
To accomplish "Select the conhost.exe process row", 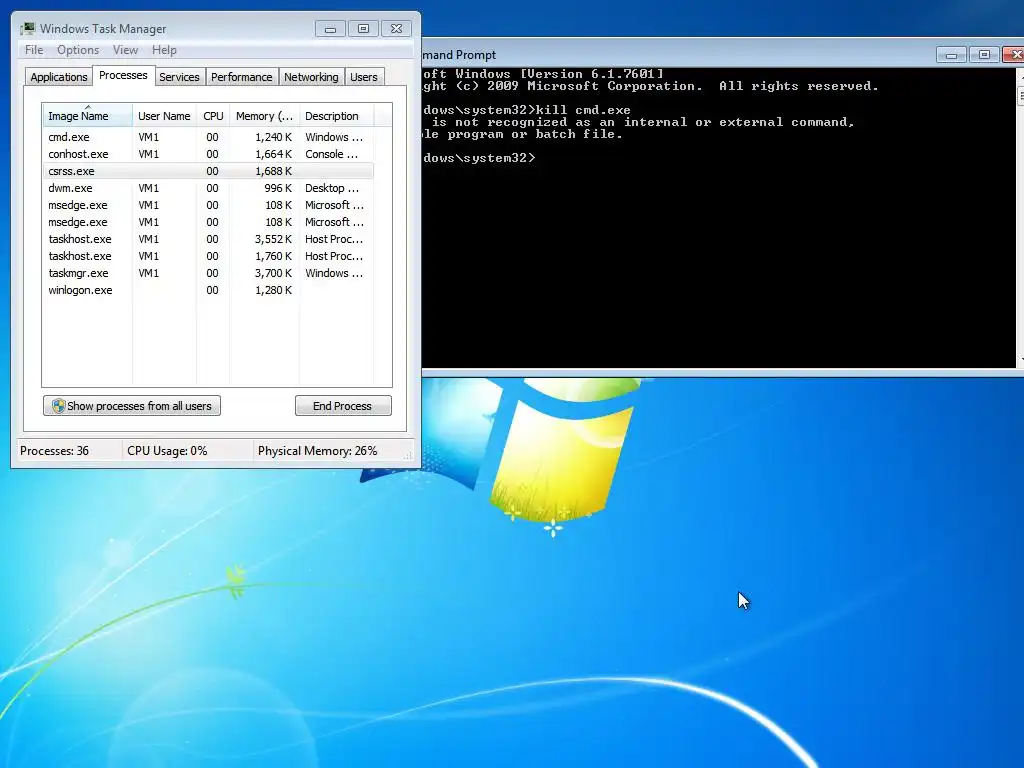I will click(x=208, y=154).
